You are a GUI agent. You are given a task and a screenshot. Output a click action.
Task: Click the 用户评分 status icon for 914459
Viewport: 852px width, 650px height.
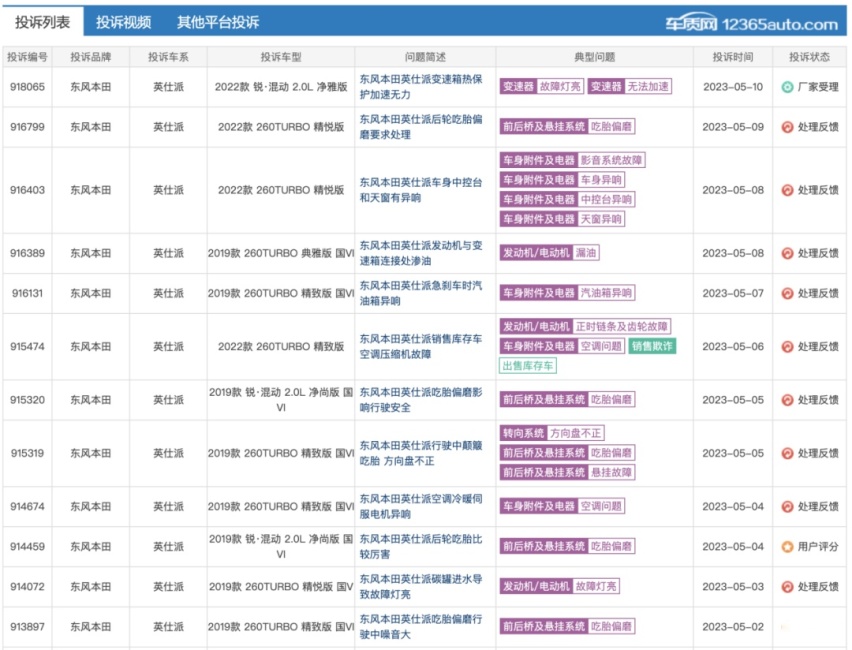point(787,547)
